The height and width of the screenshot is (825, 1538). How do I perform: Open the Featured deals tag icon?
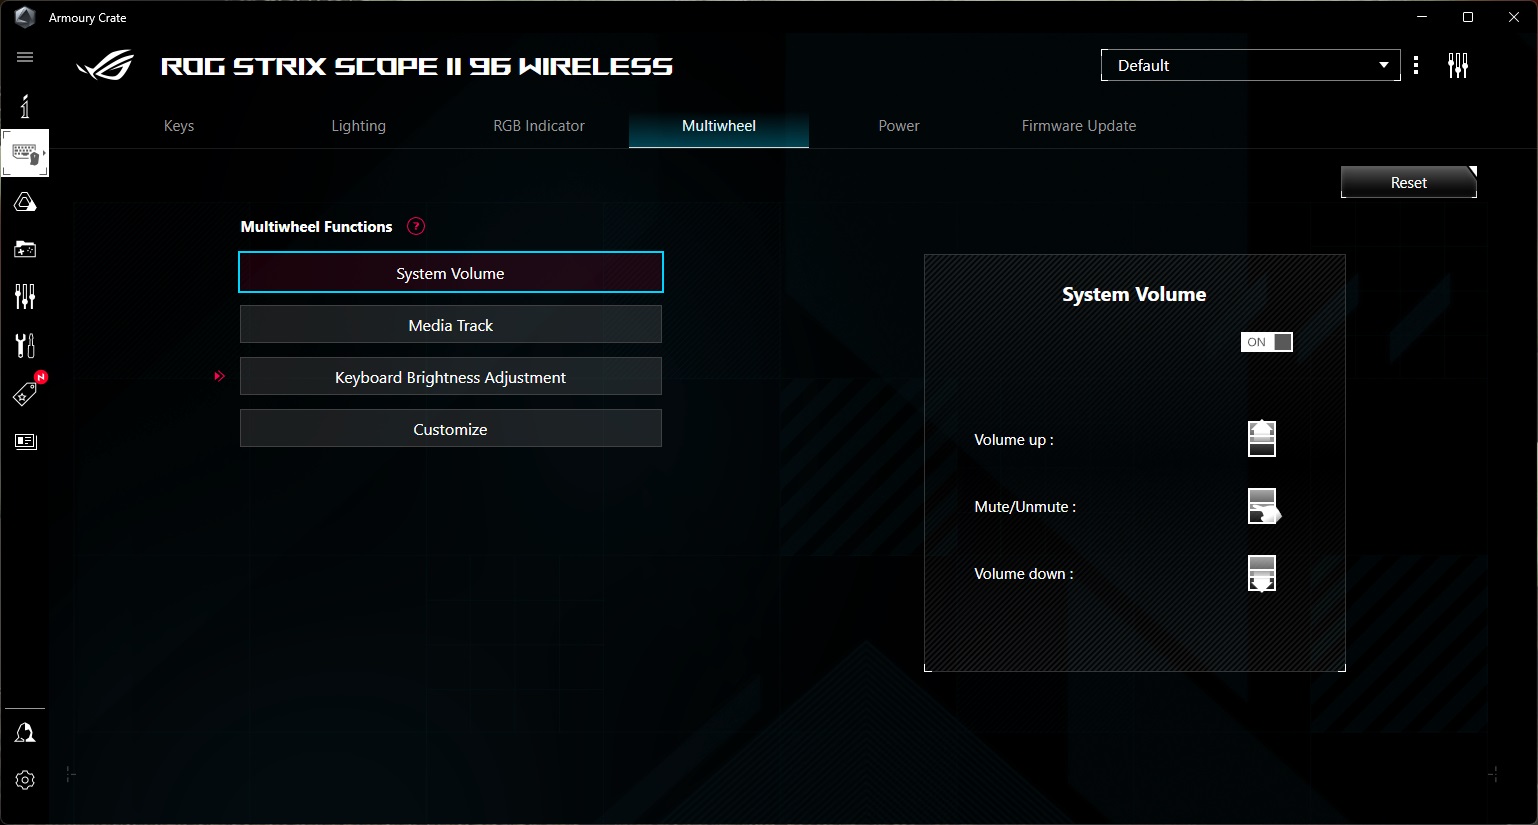tap(25, 393)
